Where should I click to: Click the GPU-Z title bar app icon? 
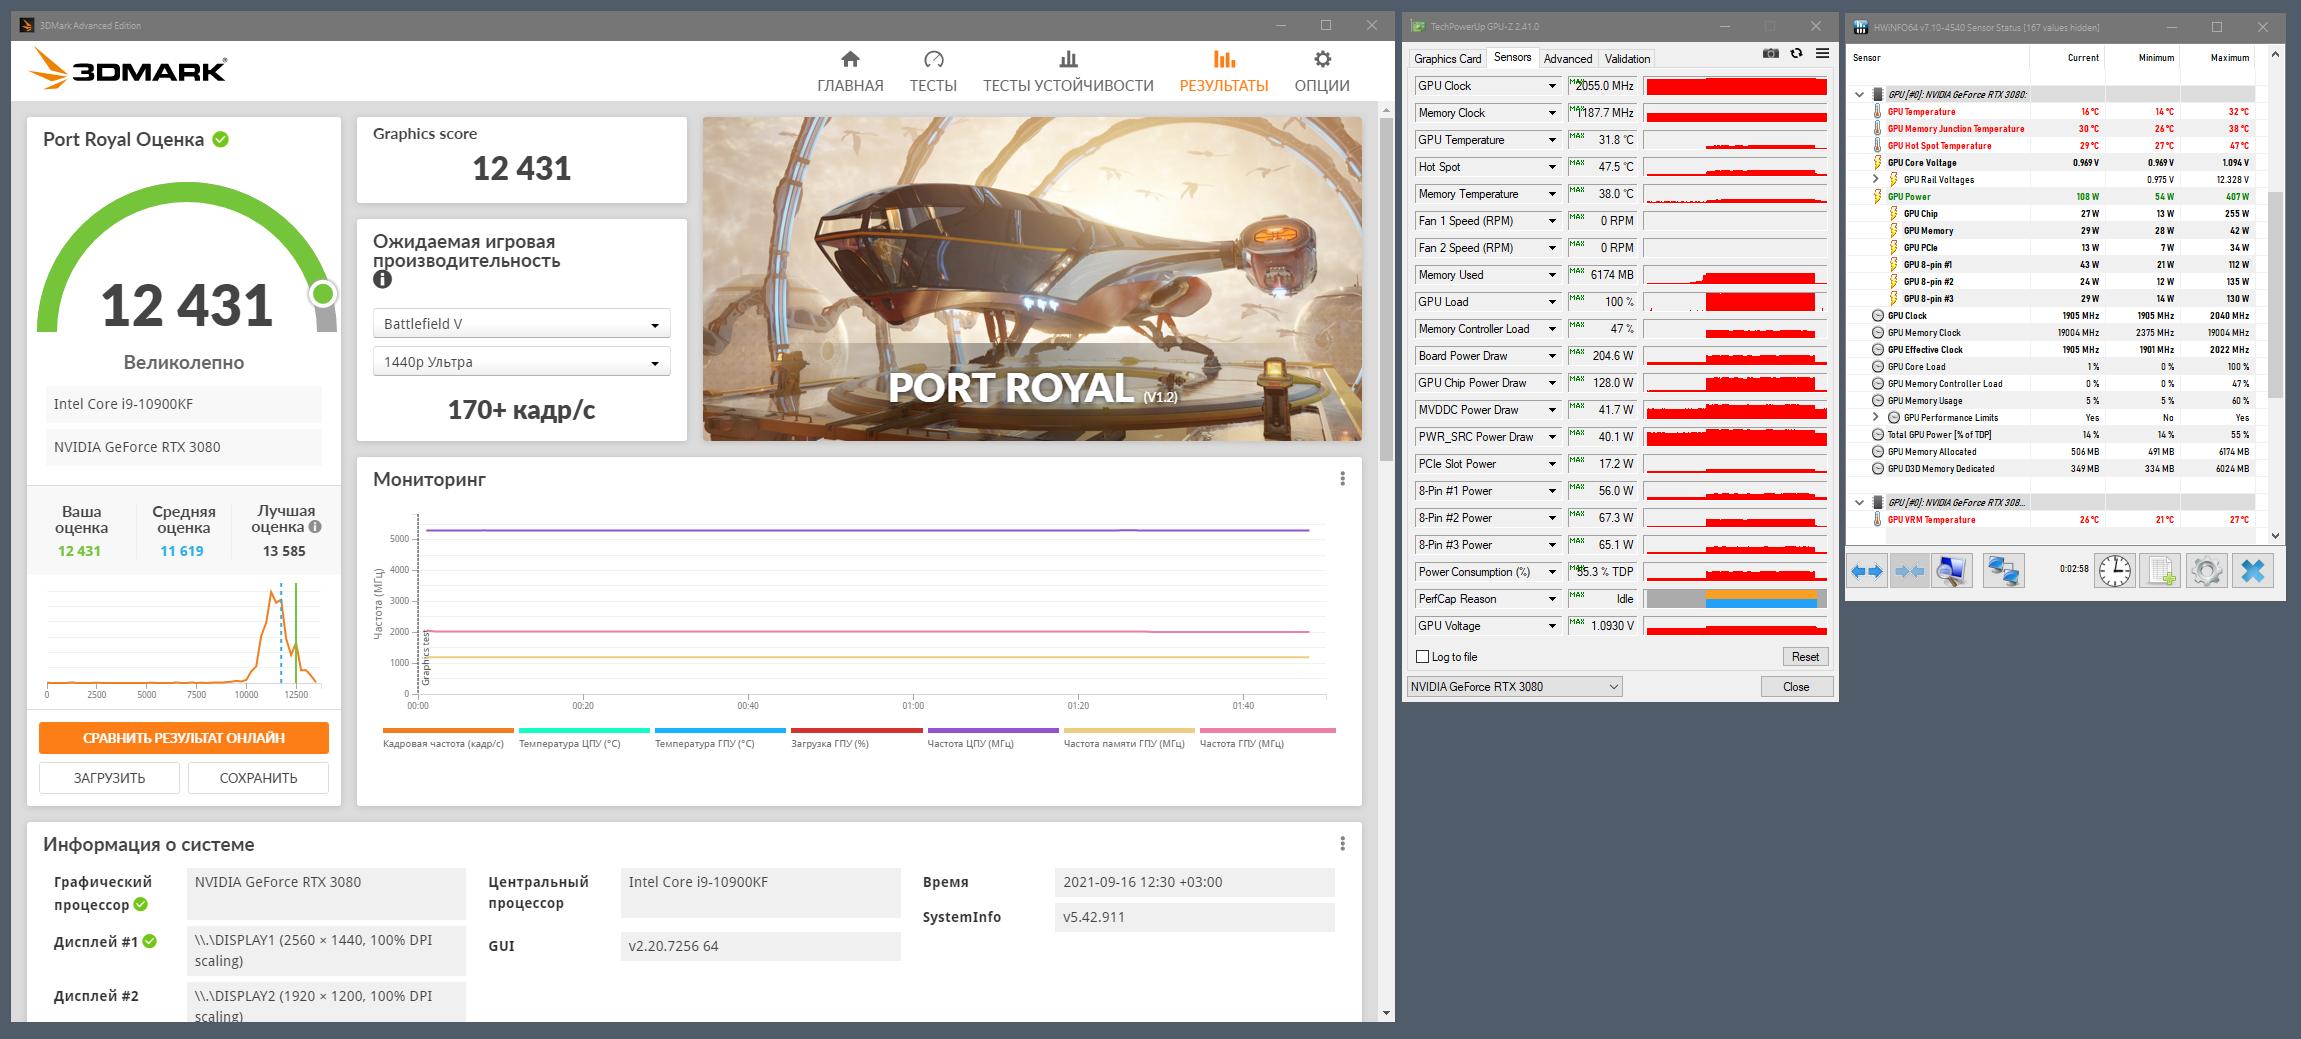point(1417,26)
